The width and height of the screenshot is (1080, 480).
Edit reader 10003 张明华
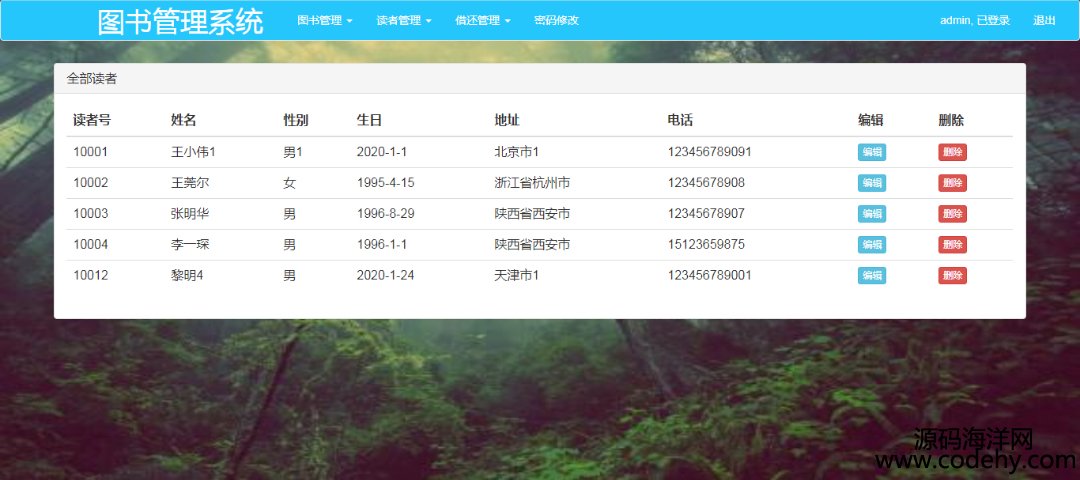coord(871,213)
